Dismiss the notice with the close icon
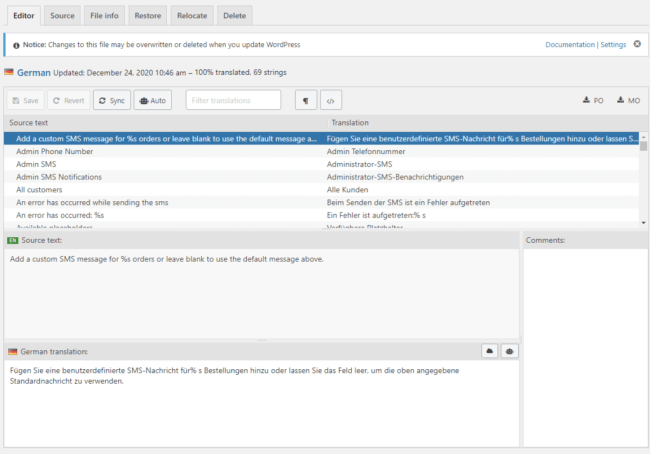650x454 pixels. (x=637, y=44)
